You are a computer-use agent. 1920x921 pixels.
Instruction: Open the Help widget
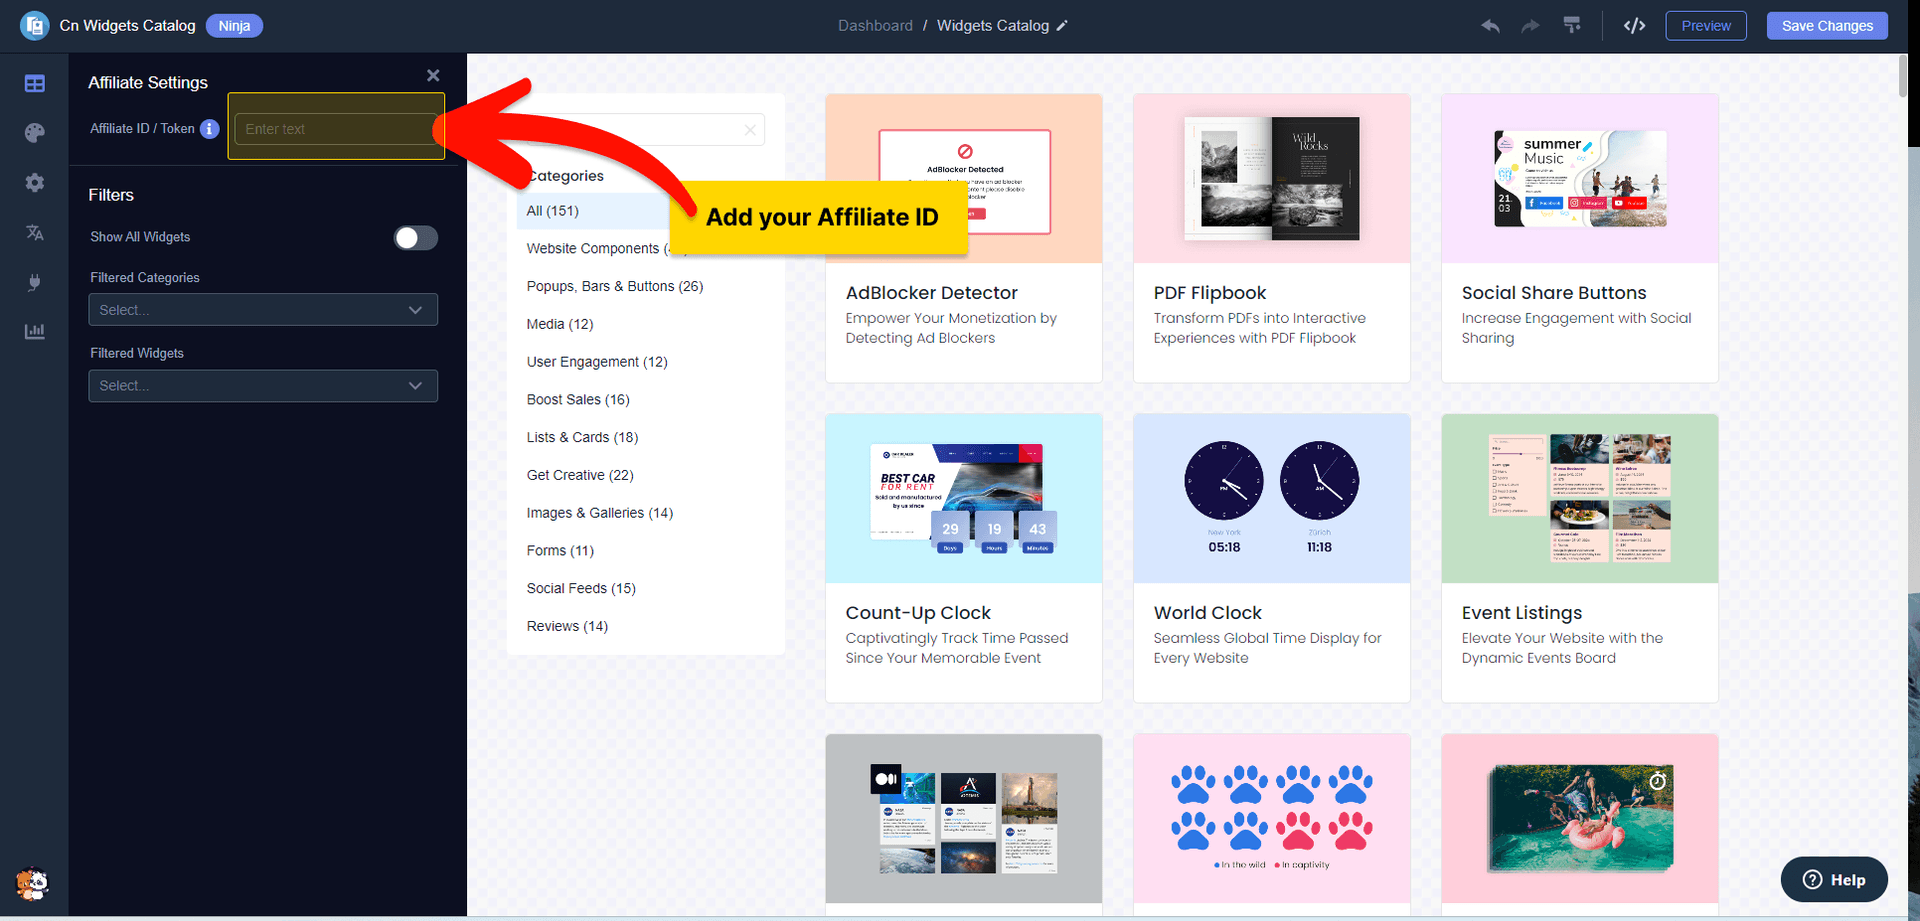1834,879
